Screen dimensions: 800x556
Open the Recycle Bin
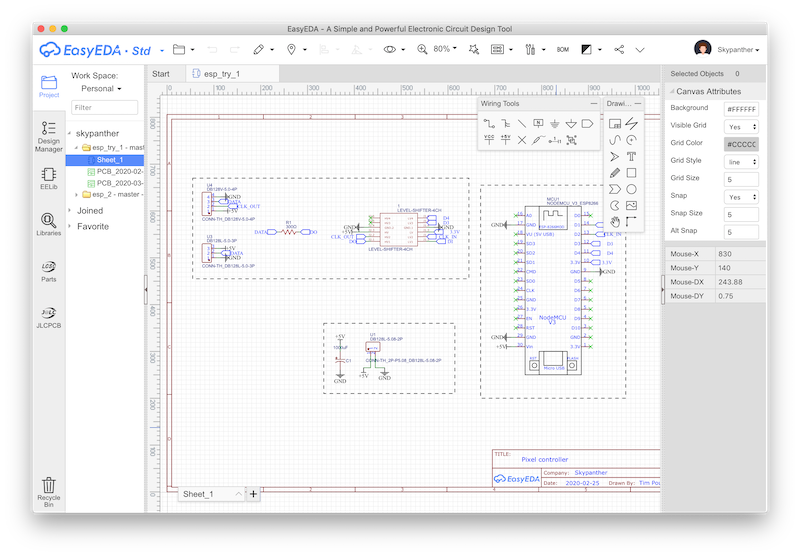coord(48,492)
